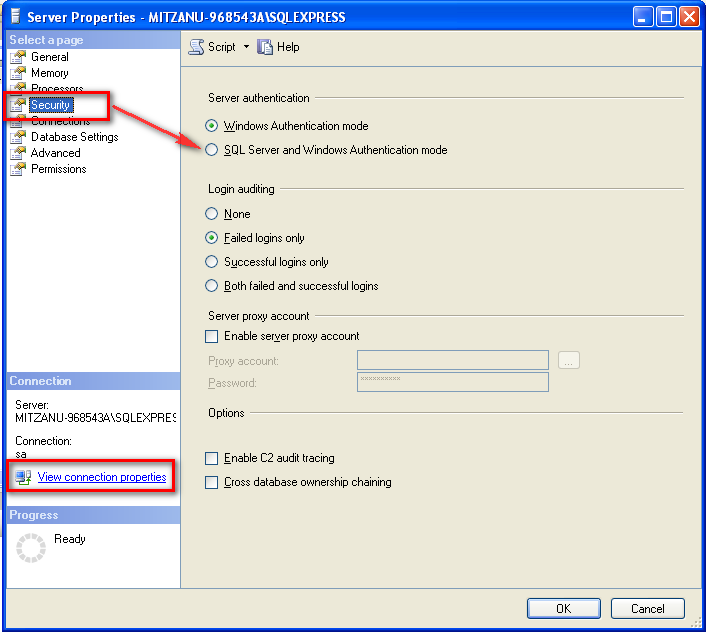This screenshot has width=706, height=633.
Task: Click the Ready progress spinner
Action: [31, 547]
